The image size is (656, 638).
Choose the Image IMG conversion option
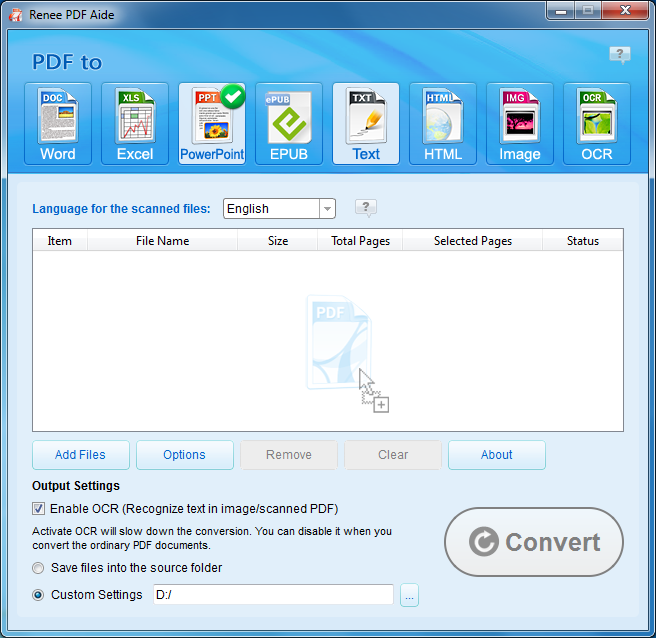tap(520, 123)
